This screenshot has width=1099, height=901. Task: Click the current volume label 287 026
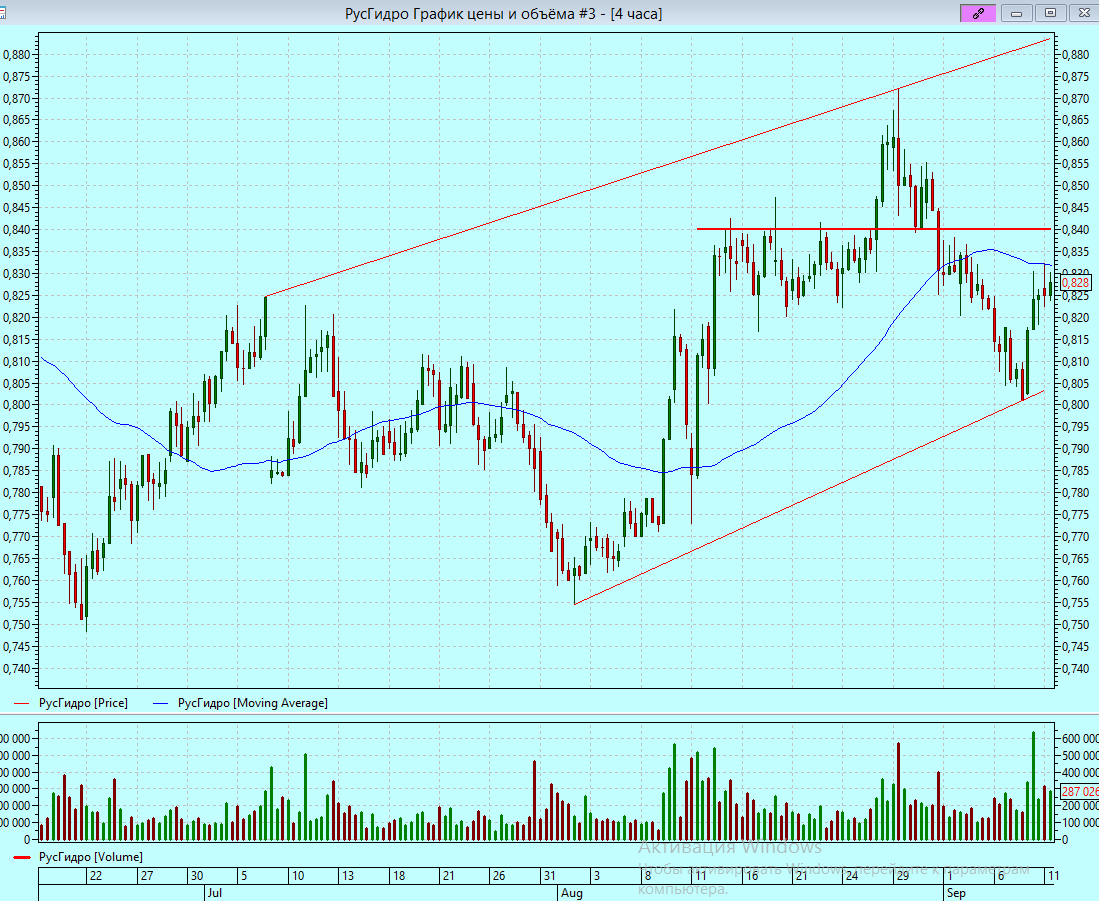click(x=1079, y=792)
